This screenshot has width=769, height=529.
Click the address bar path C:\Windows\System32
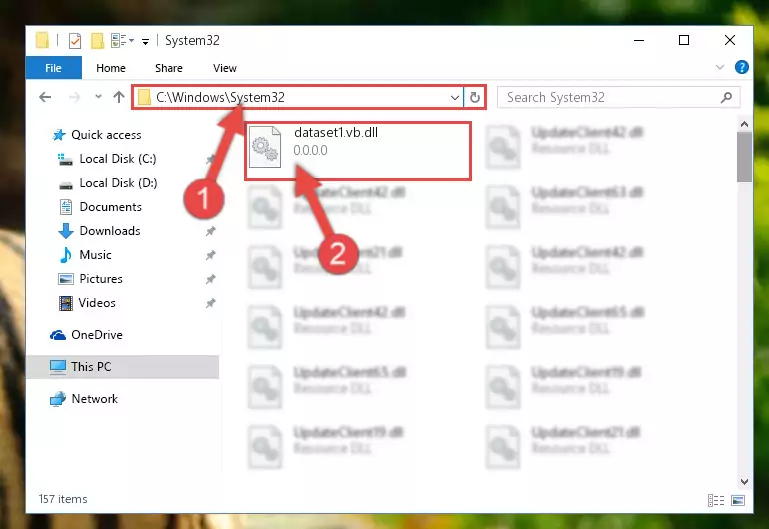(220, 97)
